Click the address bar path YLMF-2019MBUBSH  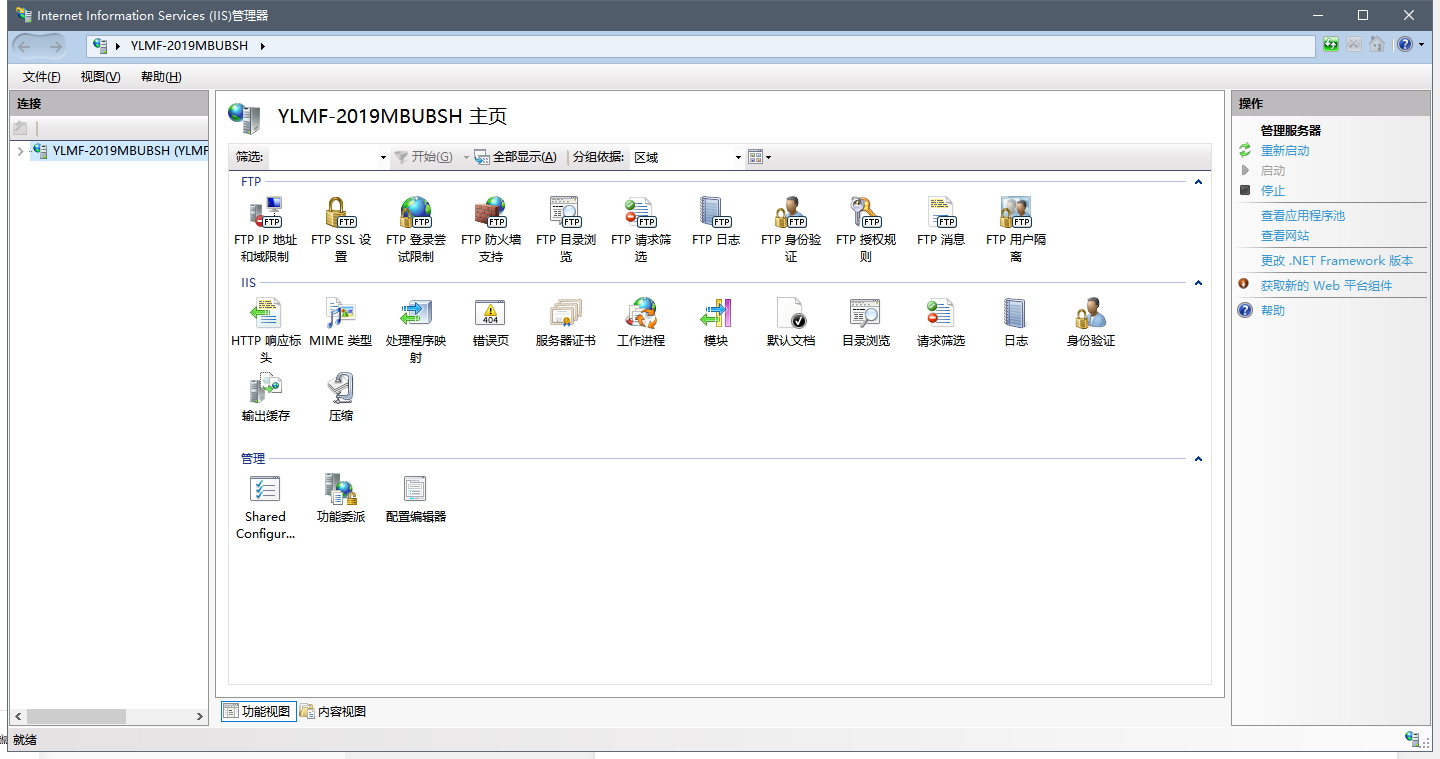pos(189,46)
